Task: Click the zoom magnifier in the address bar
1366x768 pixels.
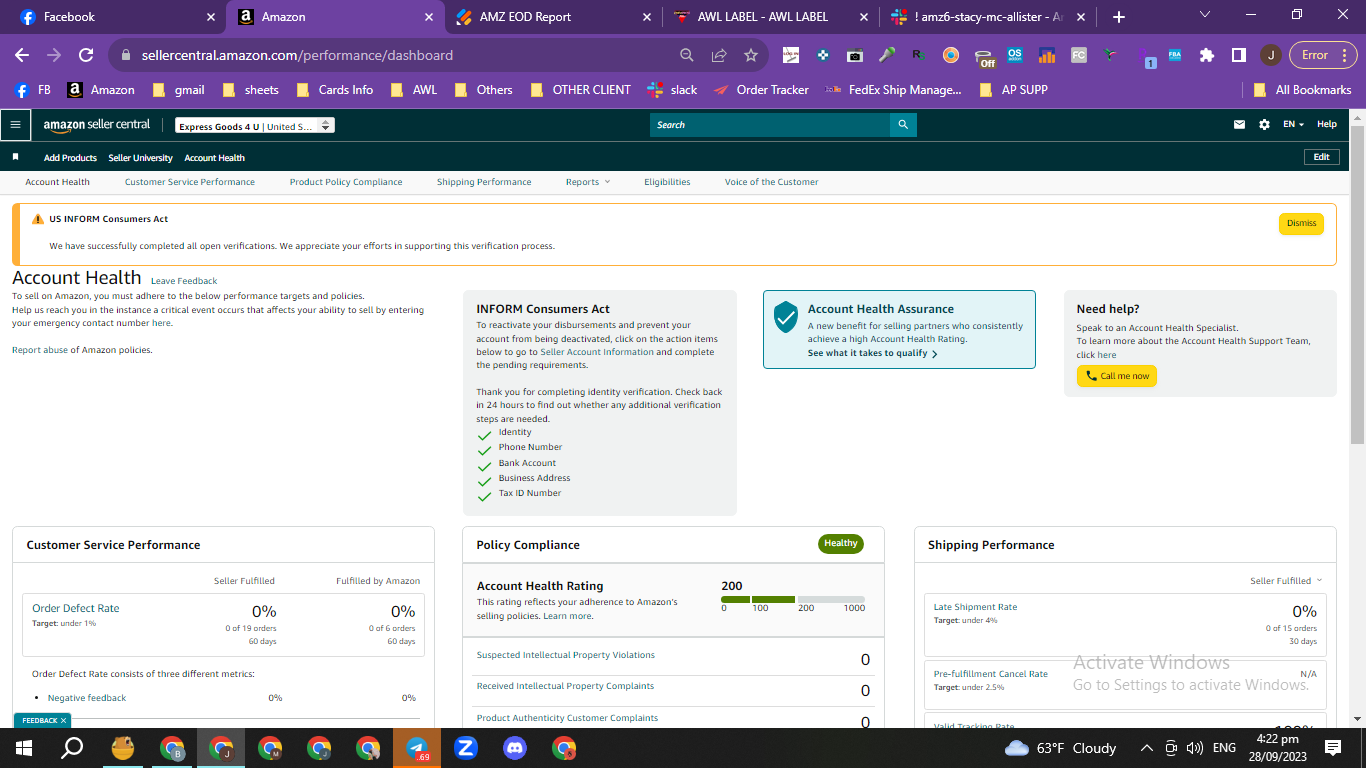Action: (x=687, y=55)
